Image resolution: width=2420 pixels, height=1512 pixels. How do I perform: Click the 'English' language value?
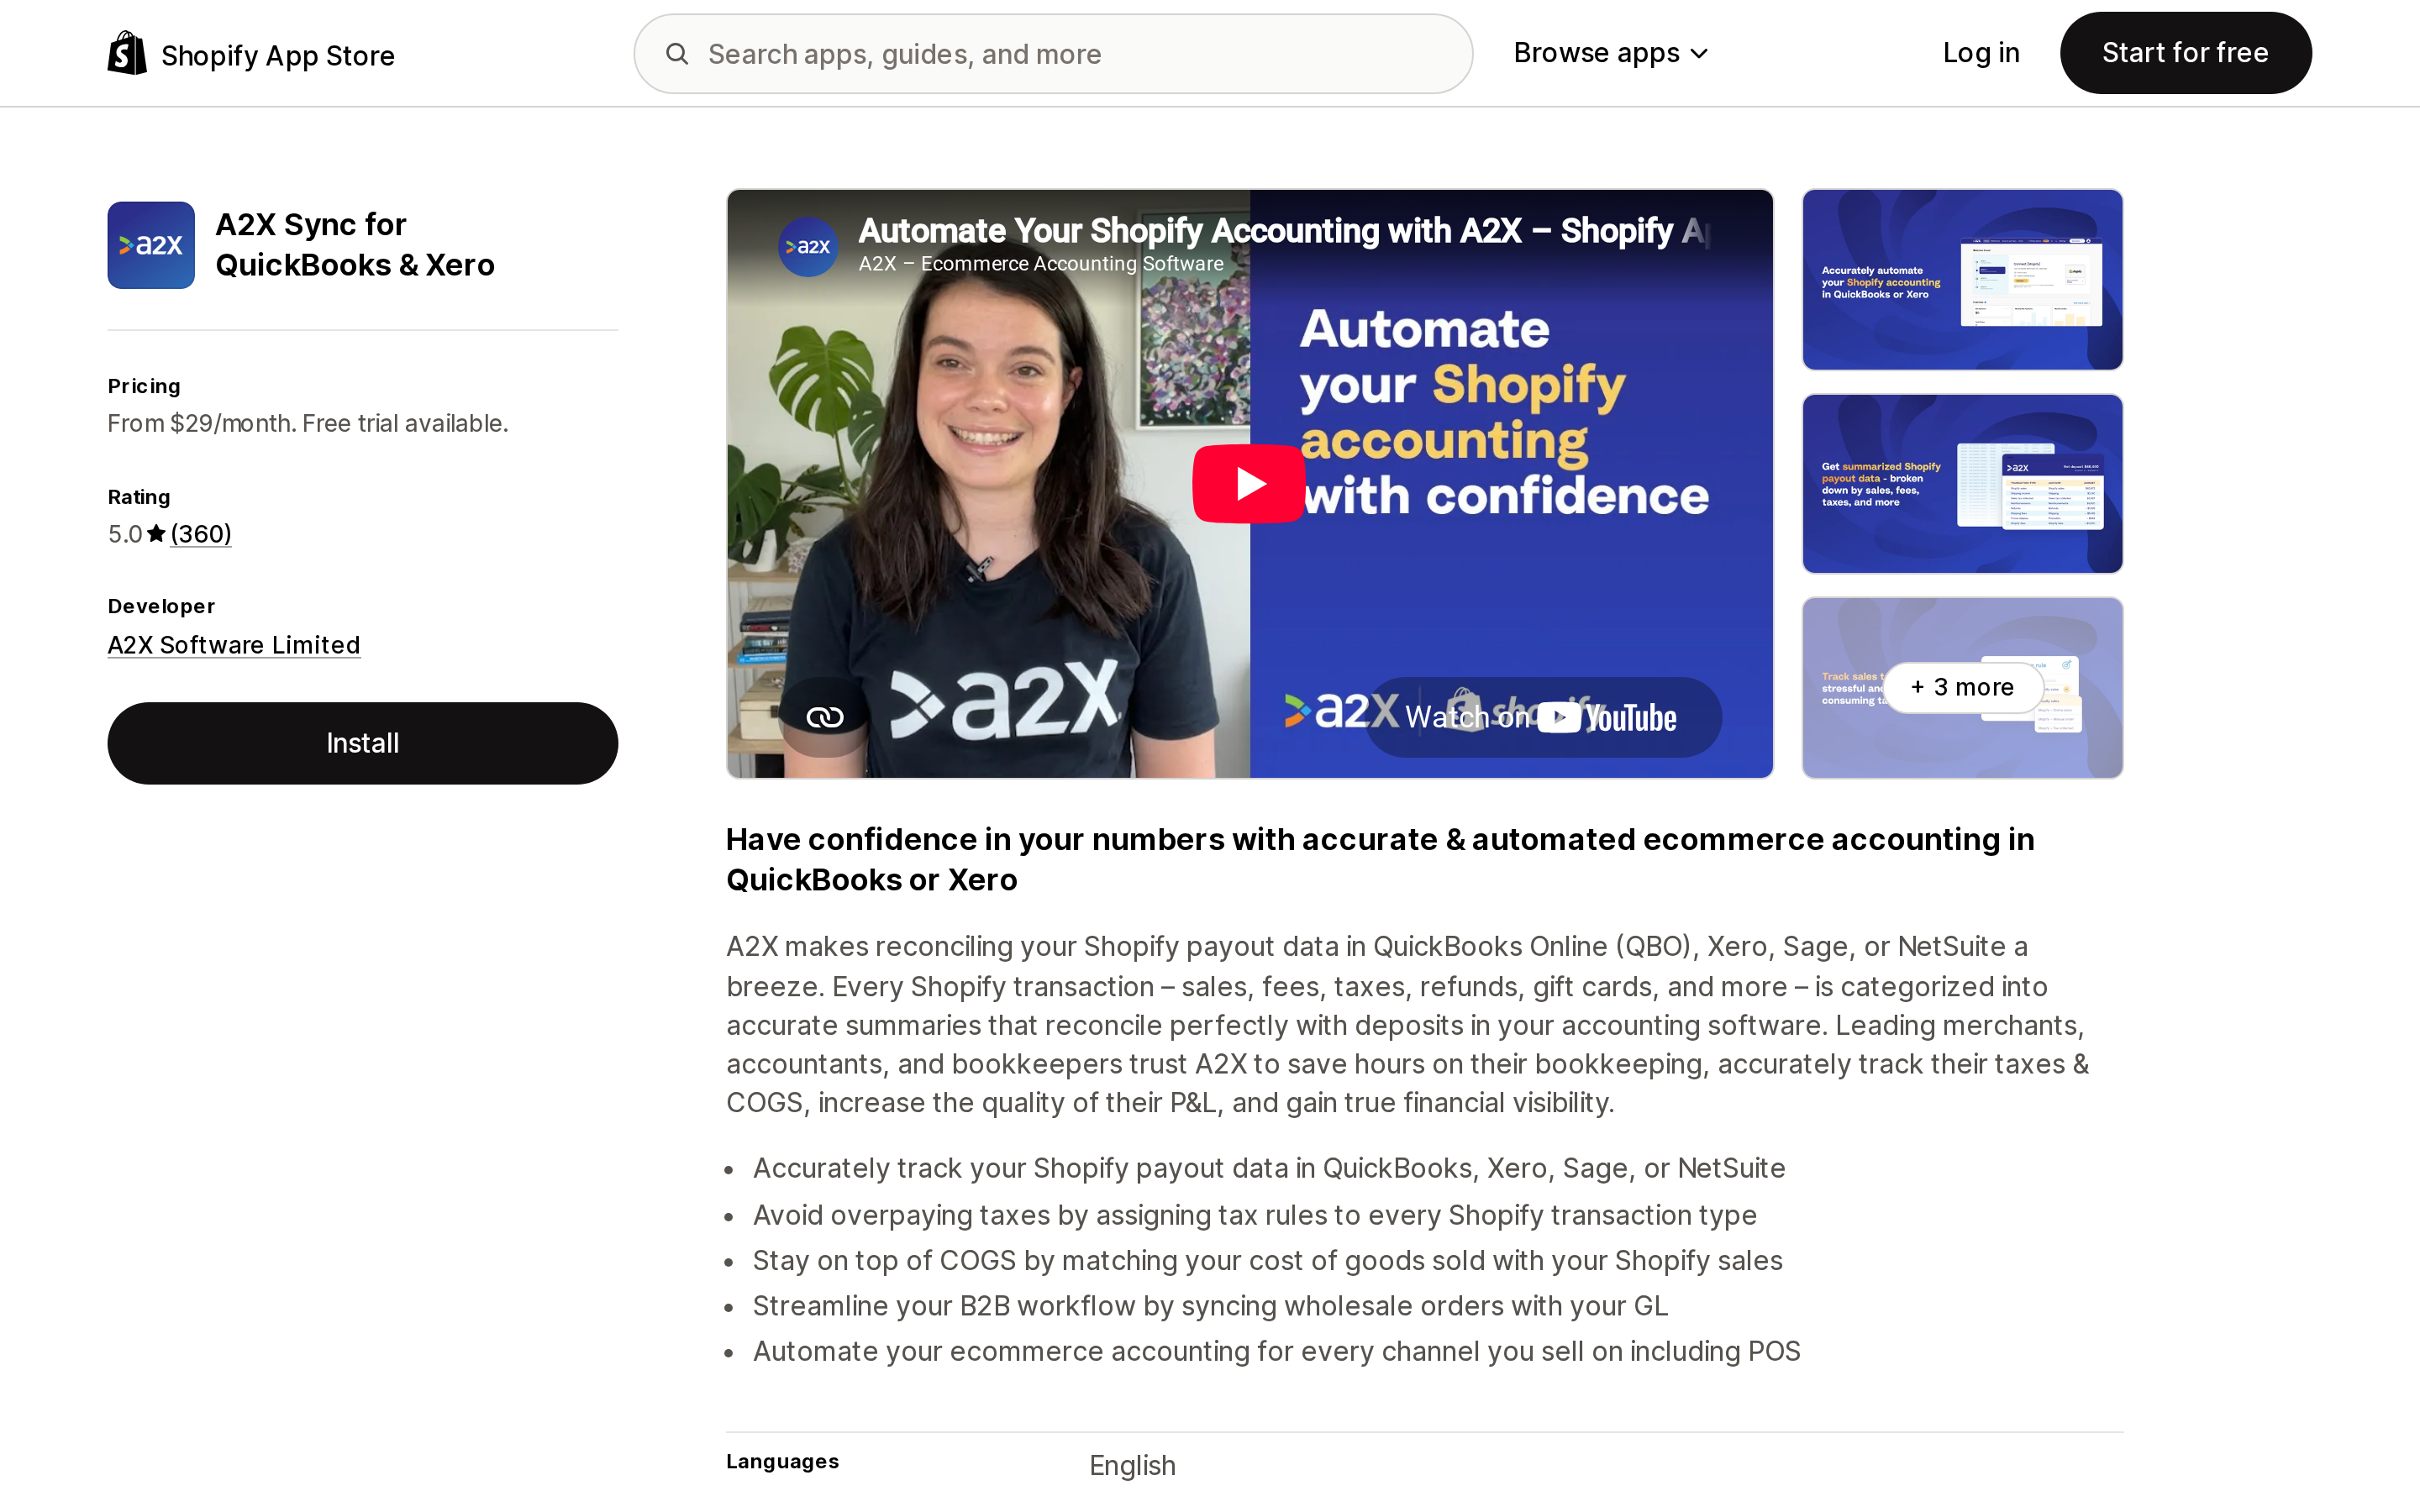(x=1132, y=1465)
